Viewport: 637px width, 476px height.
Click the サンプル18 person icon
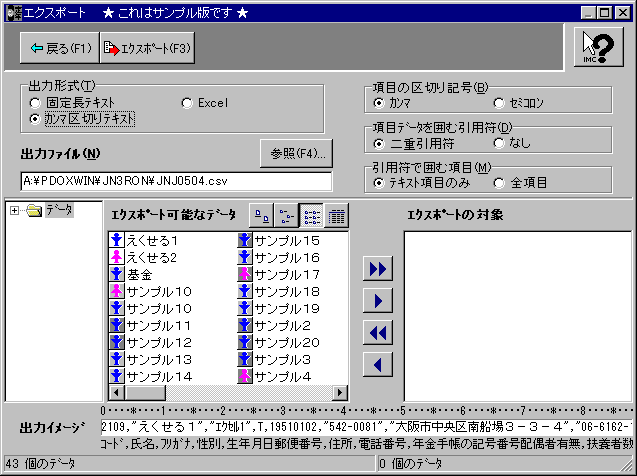point(245,292)
